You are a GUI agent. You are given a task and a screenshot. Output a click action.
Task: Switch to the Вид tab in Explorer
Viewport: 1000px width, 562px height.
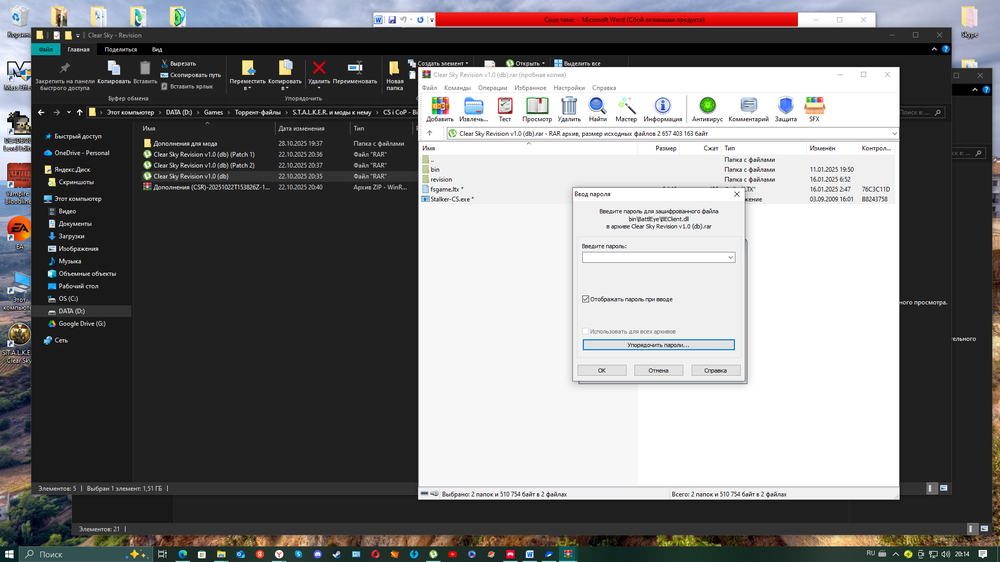157,49
